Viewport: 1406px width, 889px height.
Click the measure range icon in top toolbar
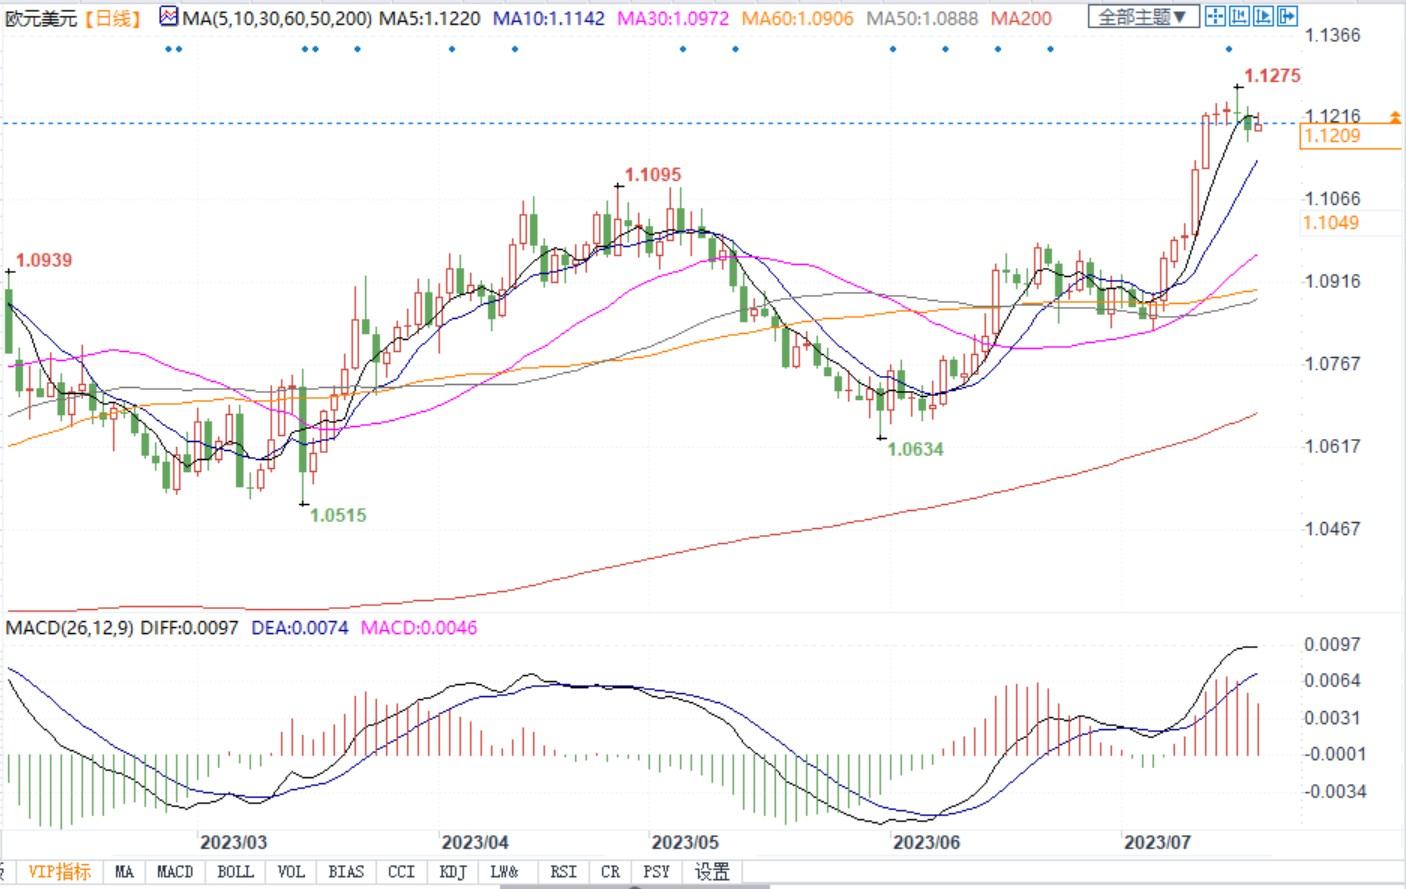coord(1239,16)
